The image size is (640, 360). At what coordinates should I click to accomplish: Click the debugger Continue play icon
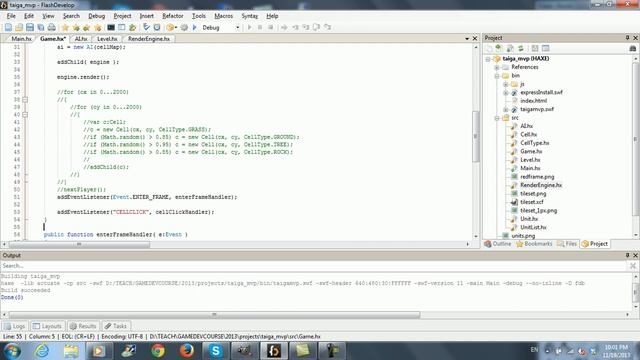pyautogui.click(x=249, y=27)
